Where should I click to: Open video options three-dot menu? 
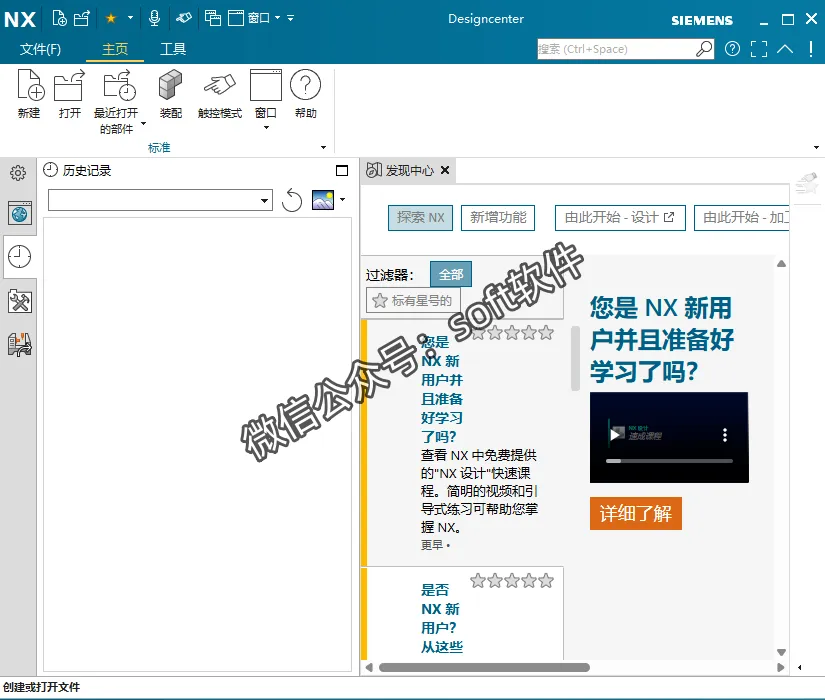(725, 435)
